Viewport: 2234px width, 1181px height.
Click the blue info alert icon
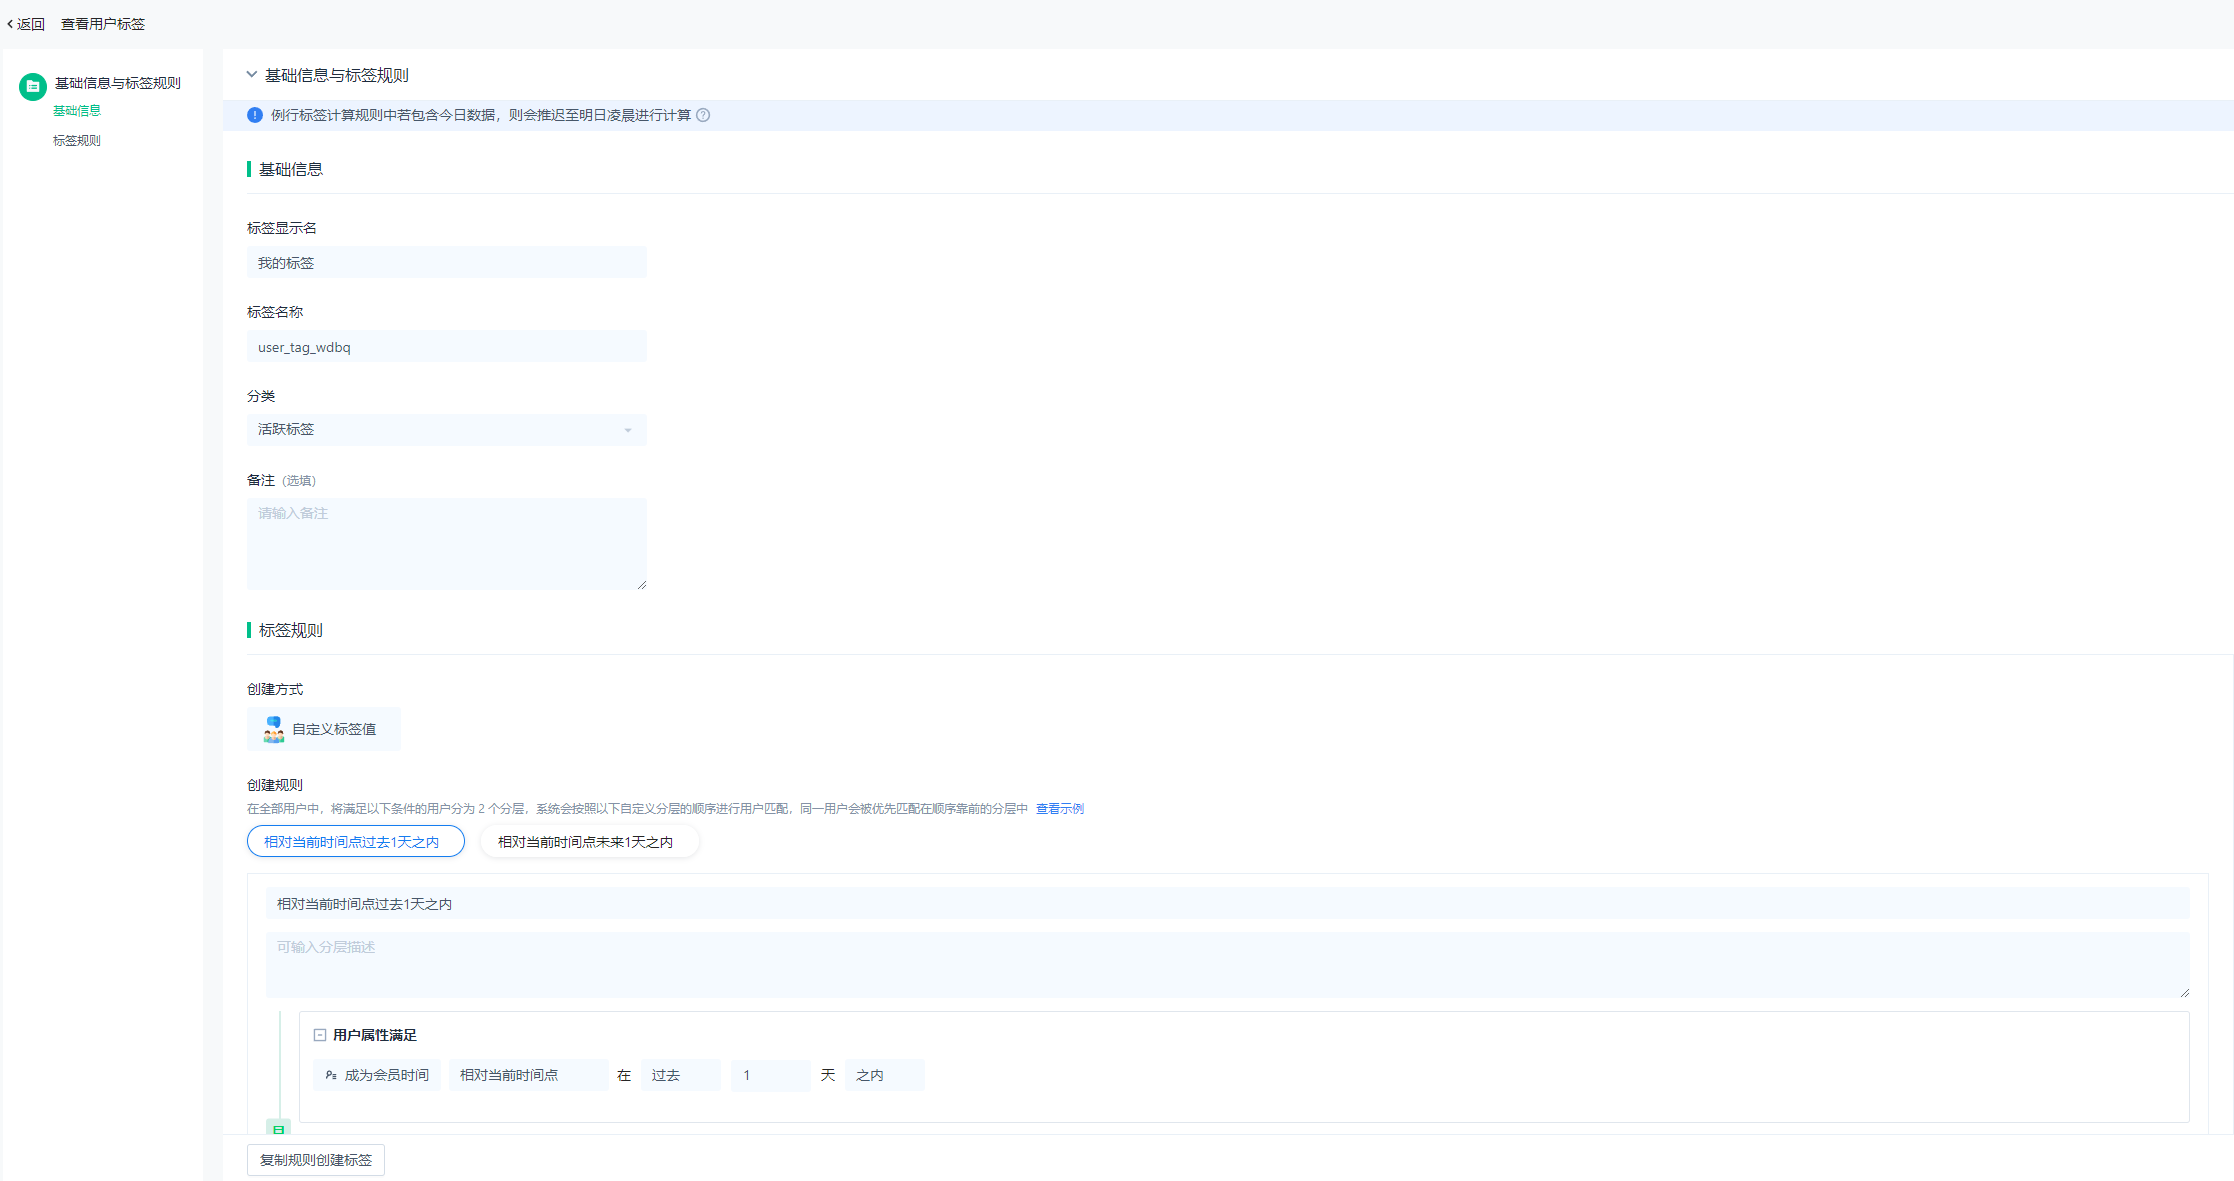point(255,115)
